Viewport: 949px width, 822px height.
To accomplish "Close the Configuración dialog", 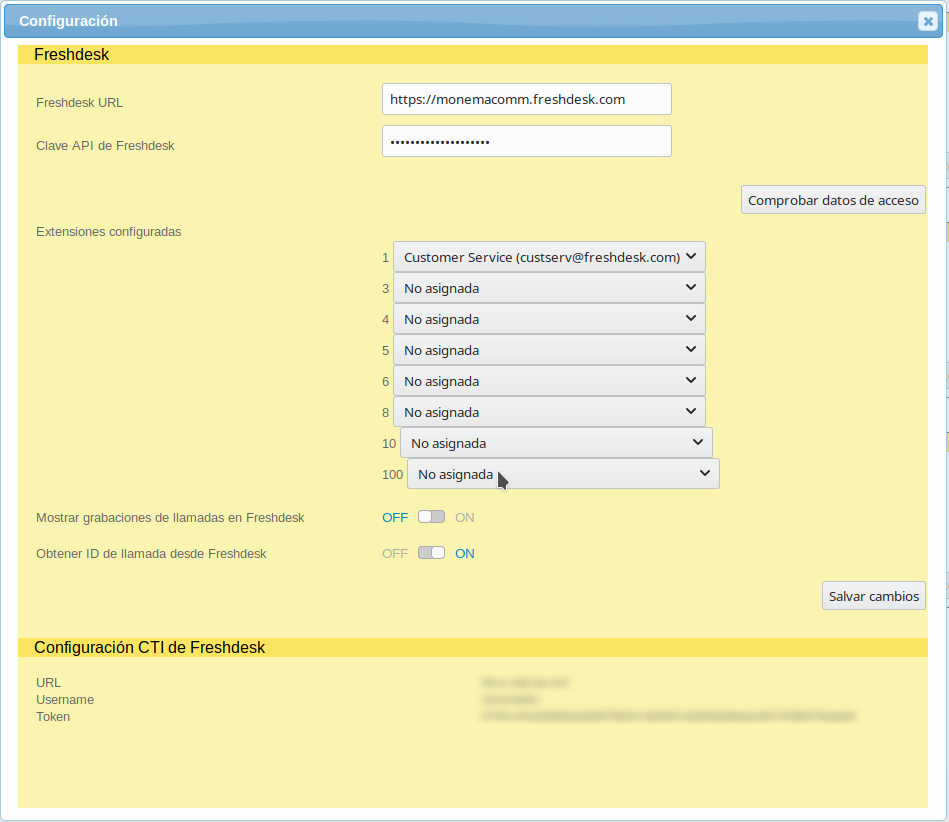I will [927, 21].
